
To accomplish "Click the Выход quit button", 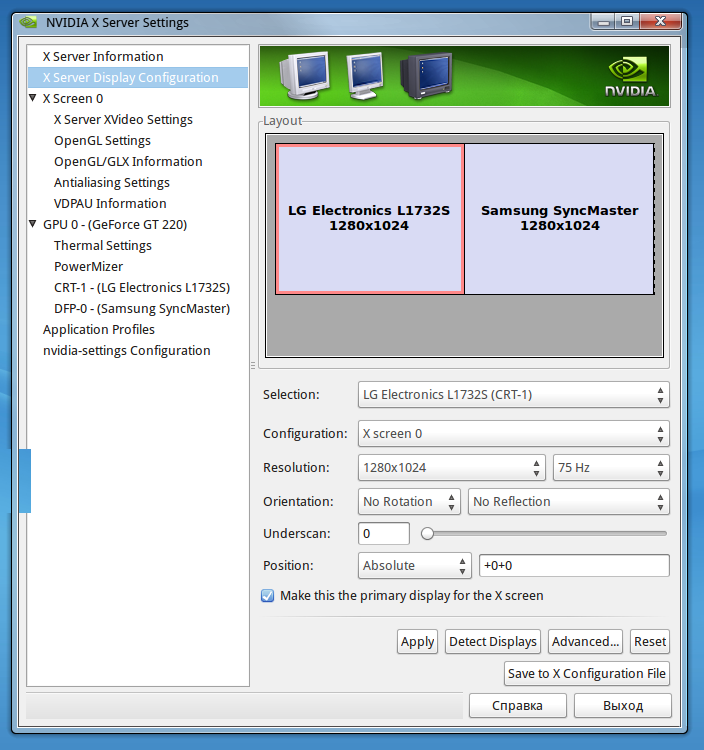I will point(623,706).
